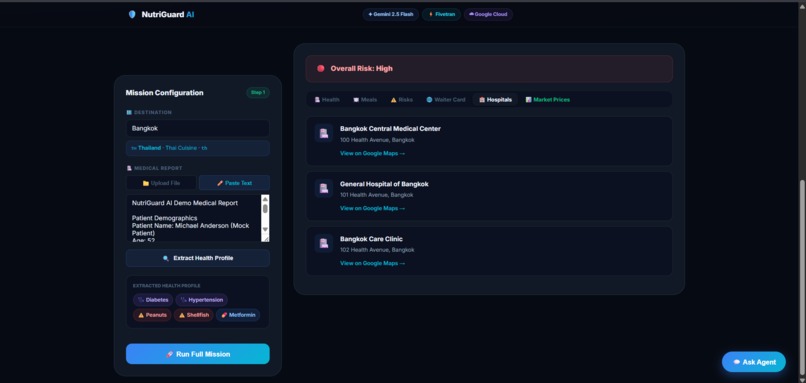Click the folder icon on Upload File
806x383 pixels.
point(146,183)
